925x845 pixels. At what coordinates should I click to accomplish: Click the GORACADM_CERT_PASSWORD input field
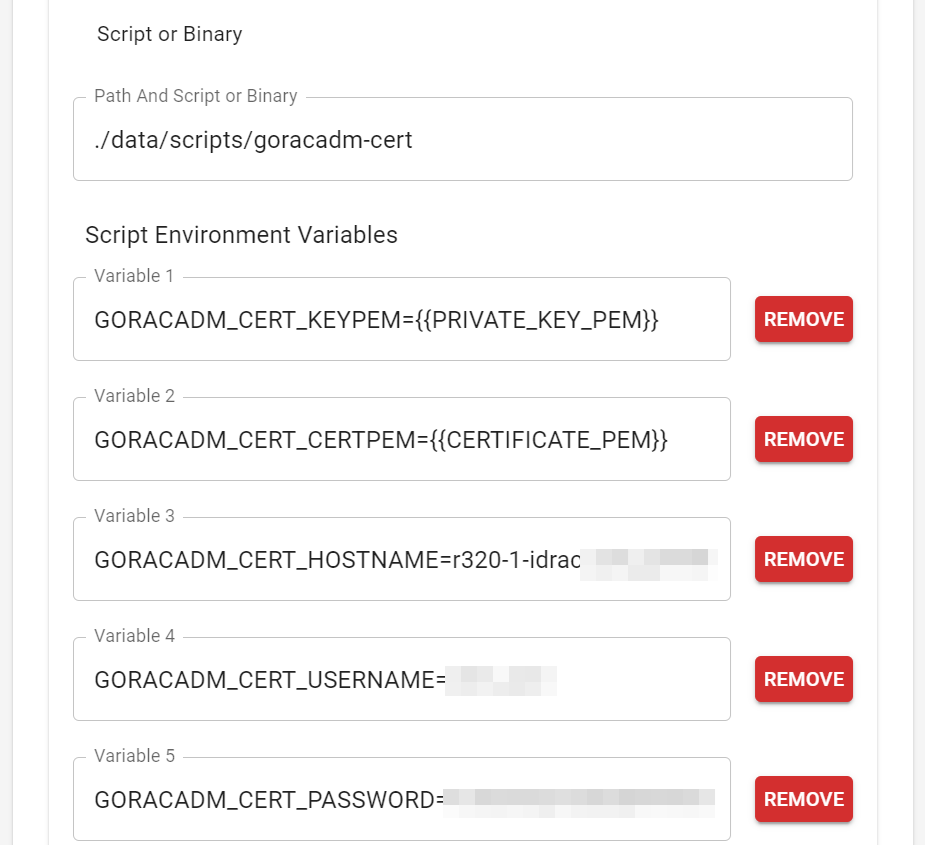400,799
